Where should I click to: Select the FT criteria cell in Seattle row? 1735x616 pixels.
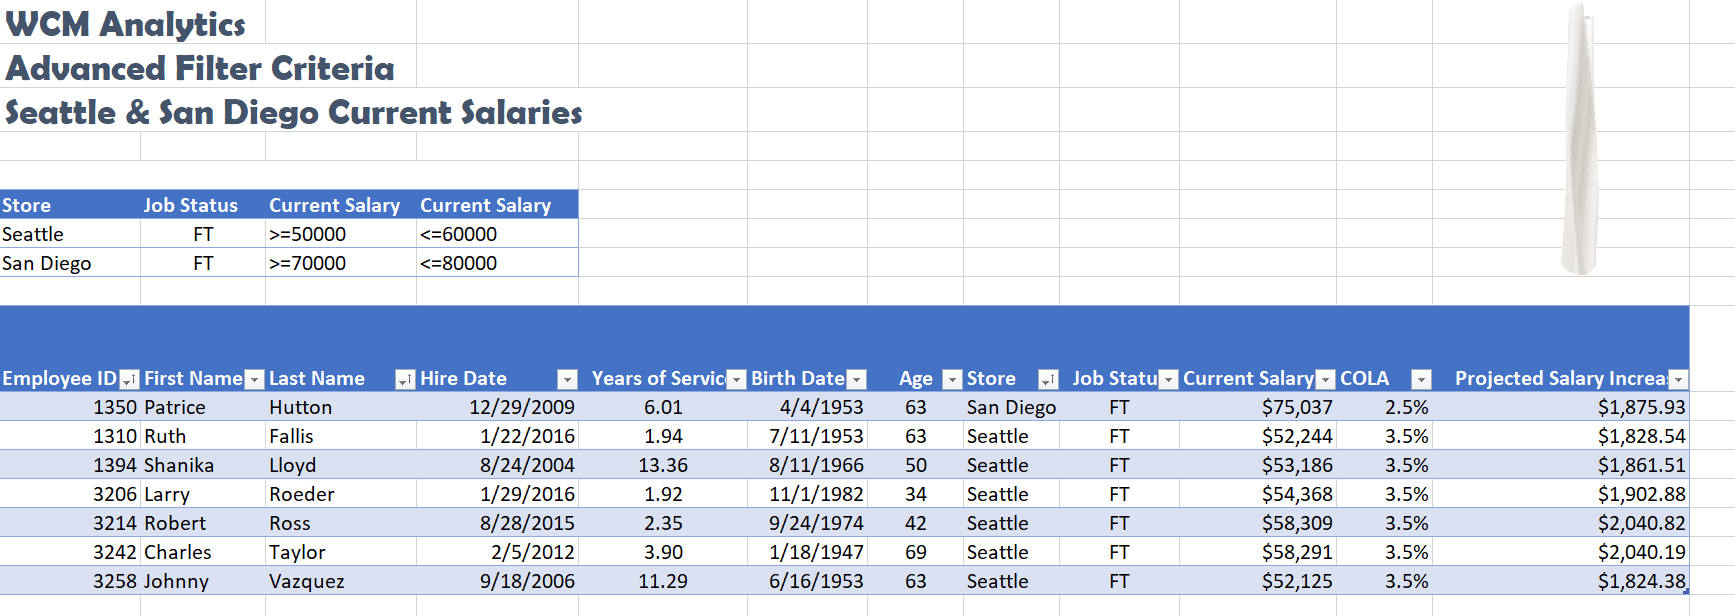203,234
